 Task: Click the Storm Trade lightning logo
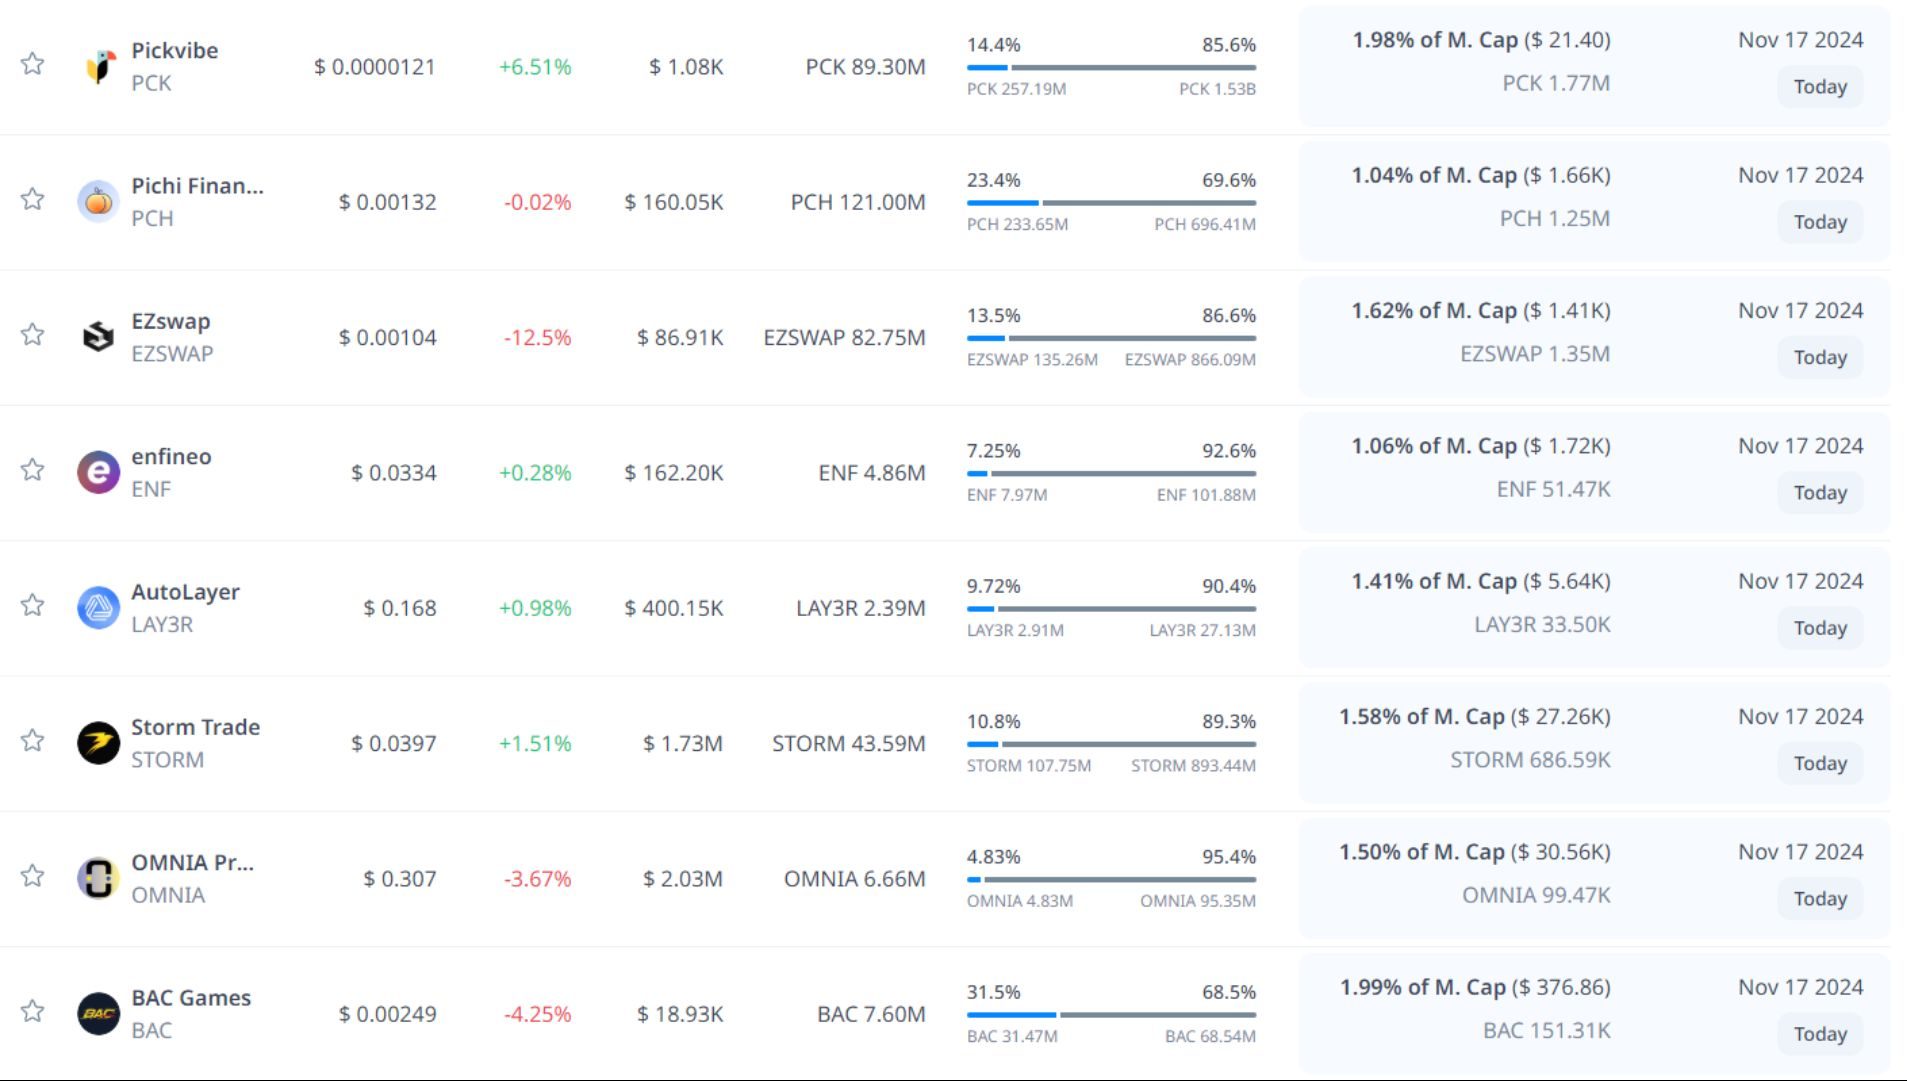(98, 743)
